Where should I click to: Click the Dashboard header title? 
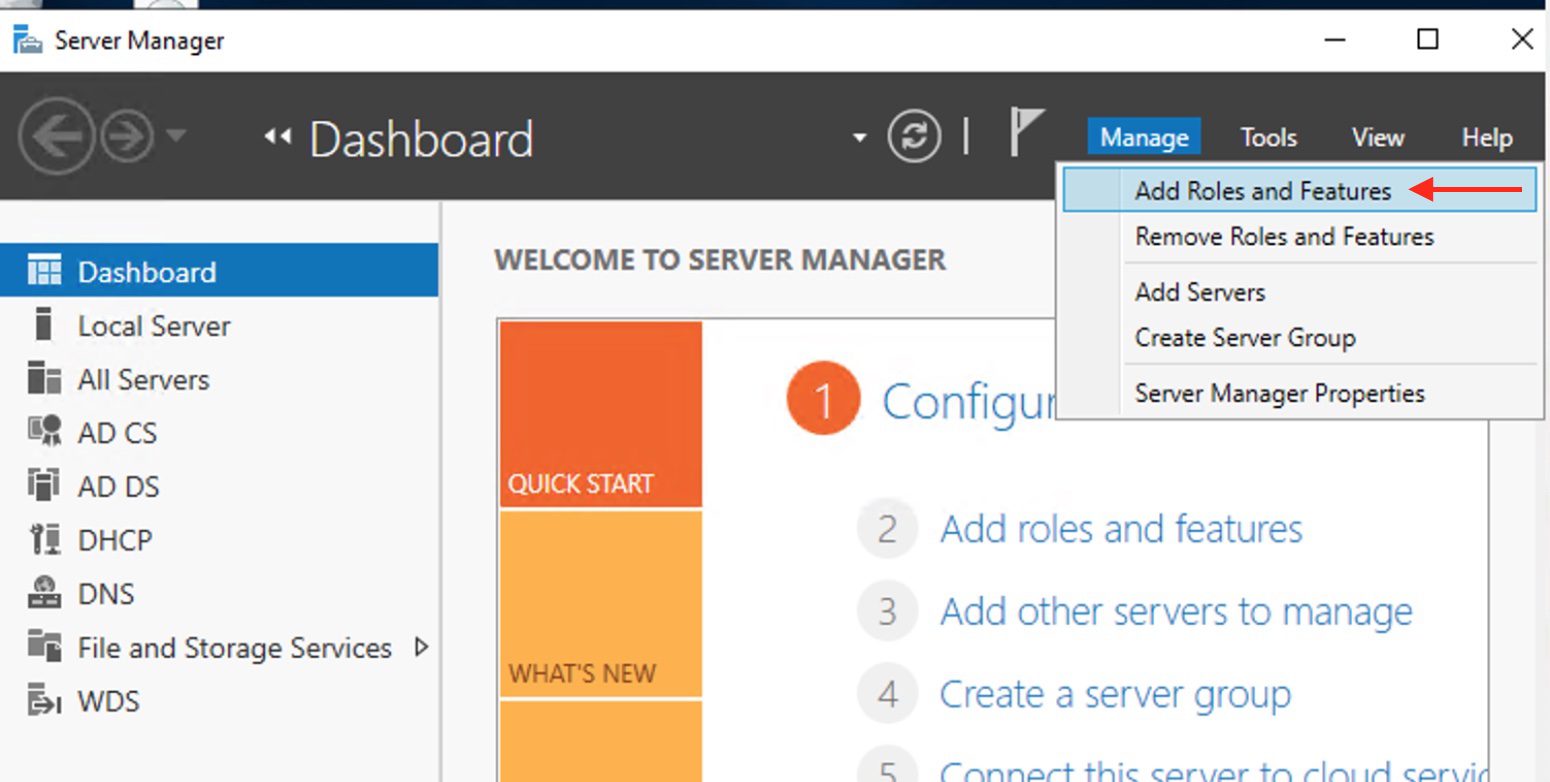click(421, 138)
